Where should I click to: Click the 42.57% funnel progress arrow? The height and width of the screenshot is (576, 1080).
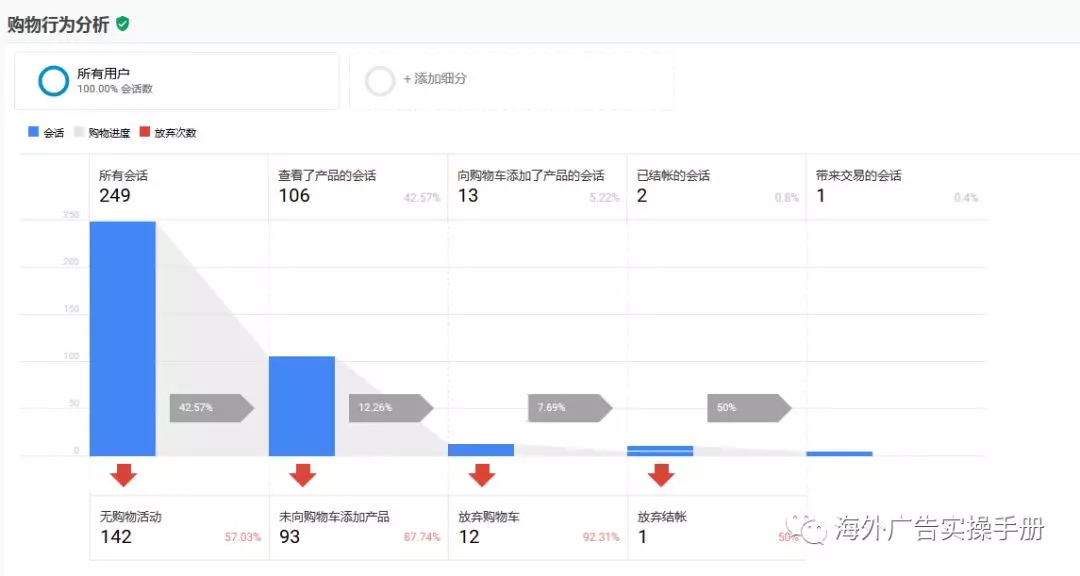pos(210,408)
